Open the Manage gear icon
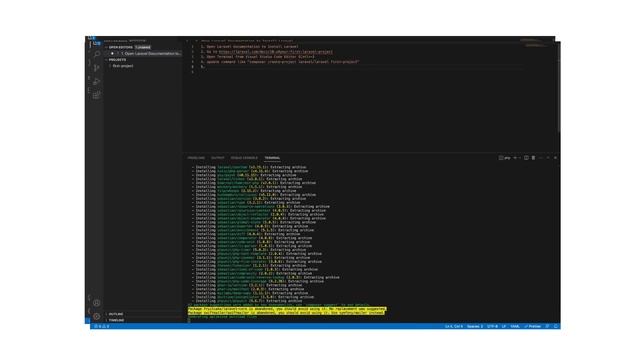The height and width of the screenshot is (360, 640). point(97,316)
